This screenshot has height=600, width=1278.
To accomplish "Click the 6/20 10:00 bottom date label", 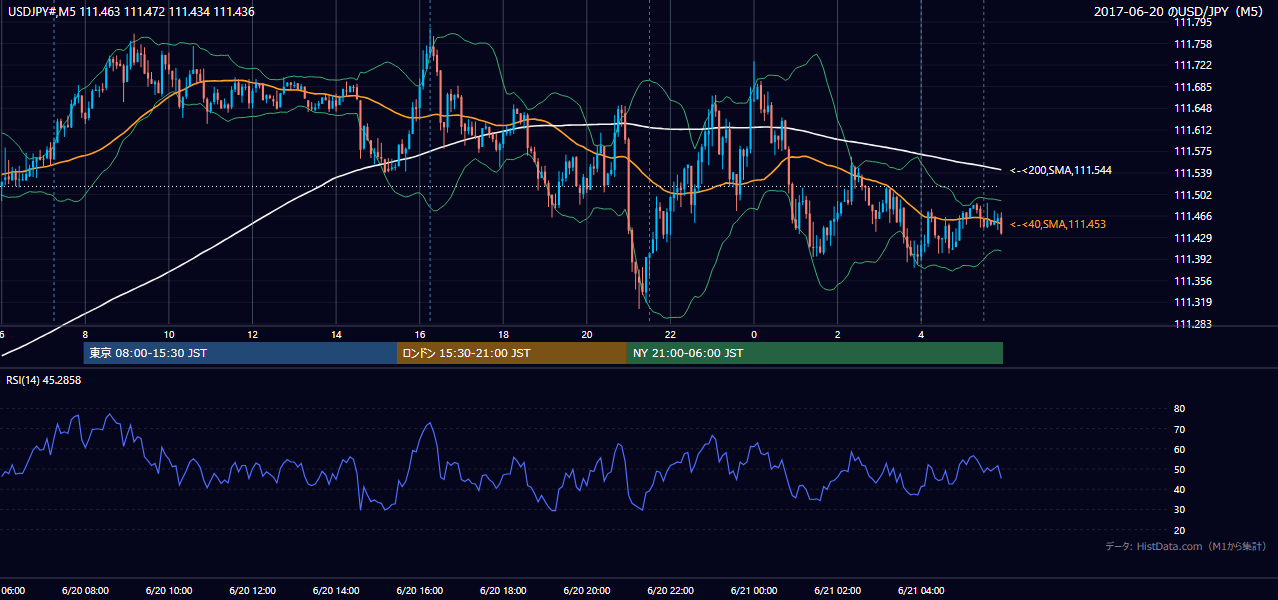I will (x=169, y=590).
